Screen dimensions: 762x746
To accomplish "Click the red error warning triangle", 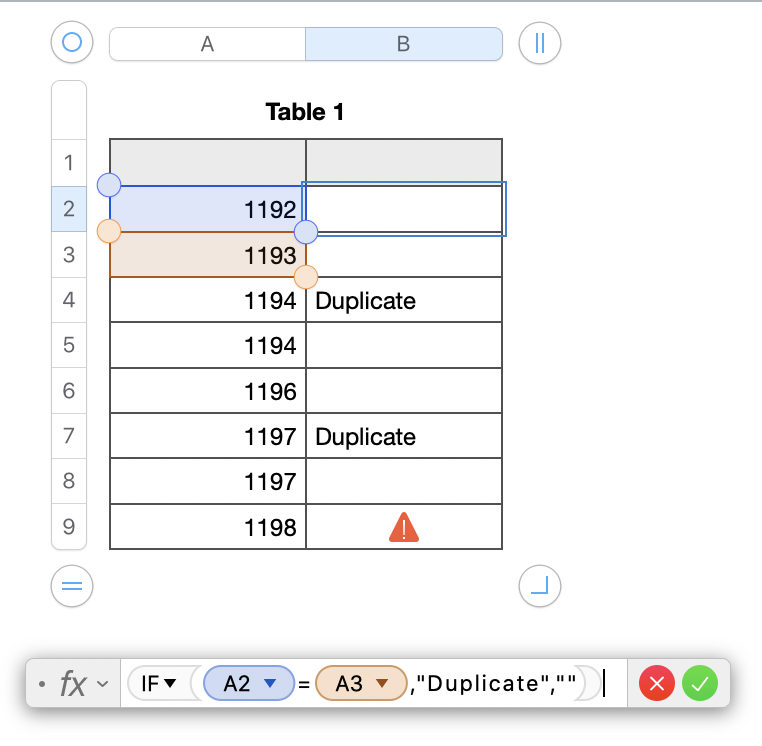I will (404, 527).
